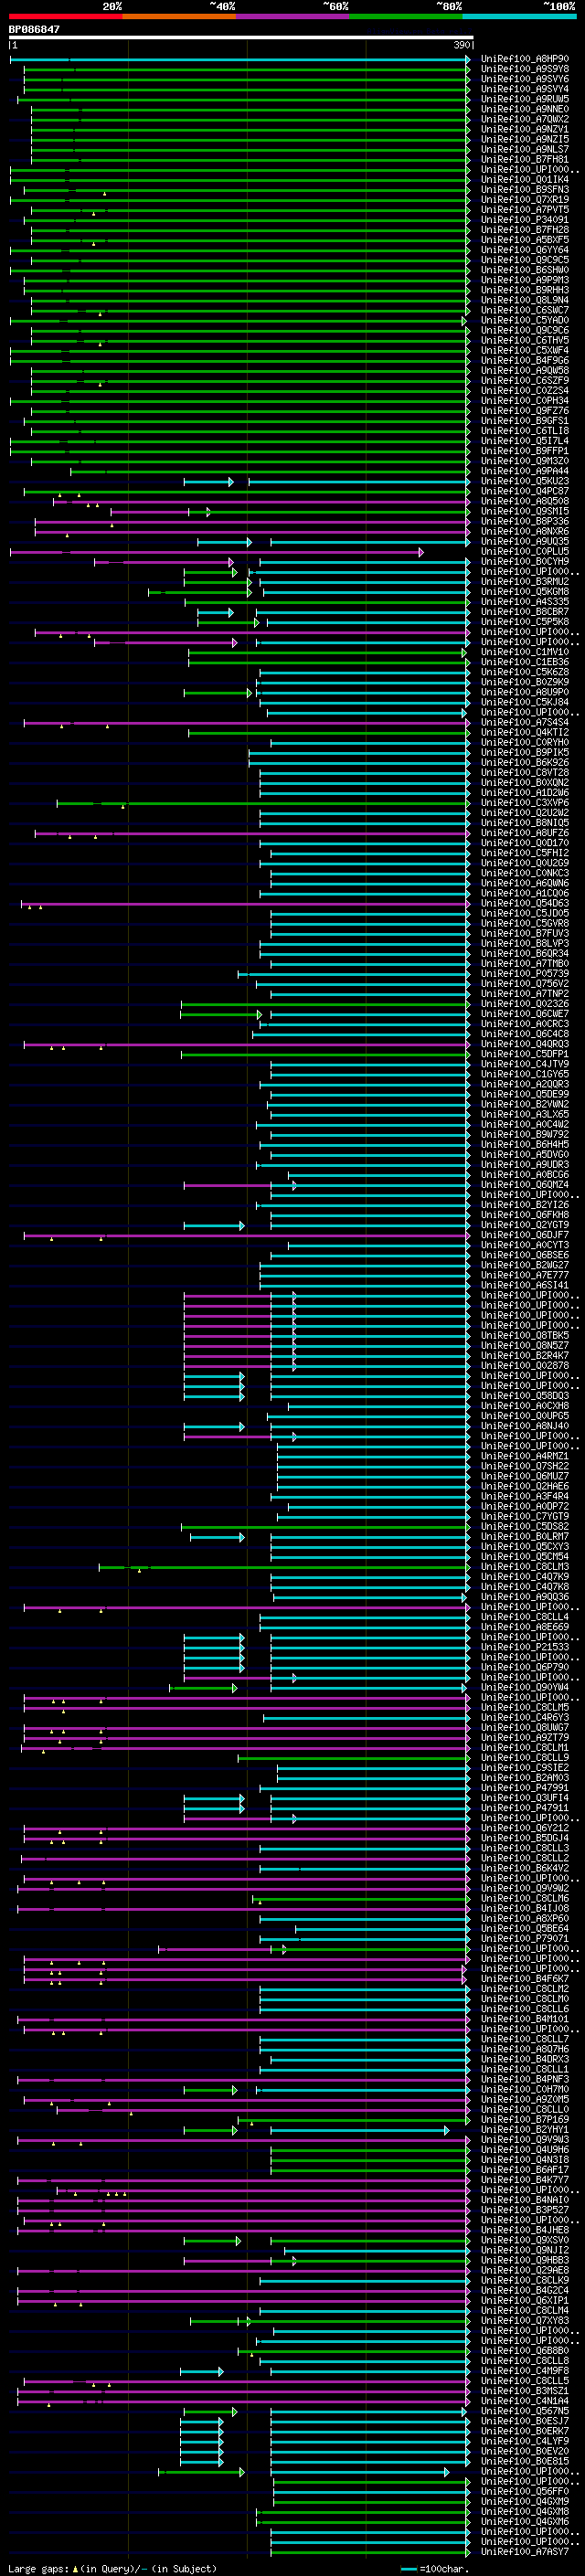Click the orange ~40% identity legend color
The image size is (585, 2576).
point(179,17)
